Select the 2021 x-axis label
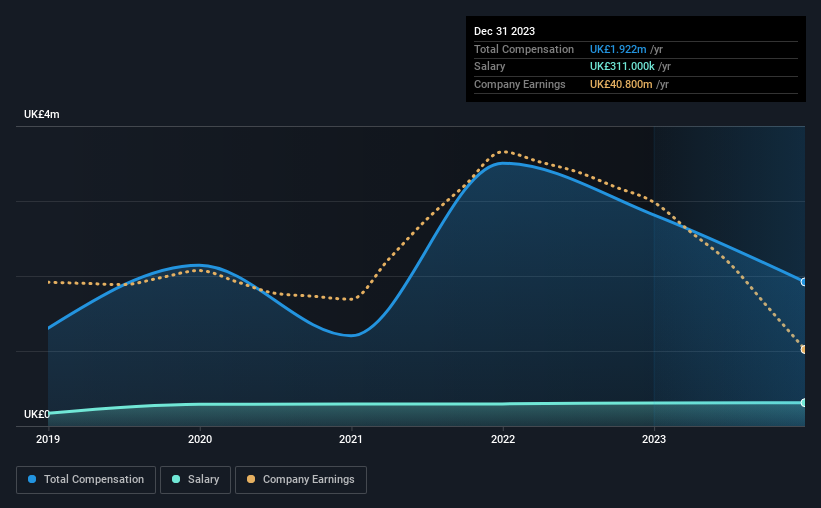 coord(351,439)
